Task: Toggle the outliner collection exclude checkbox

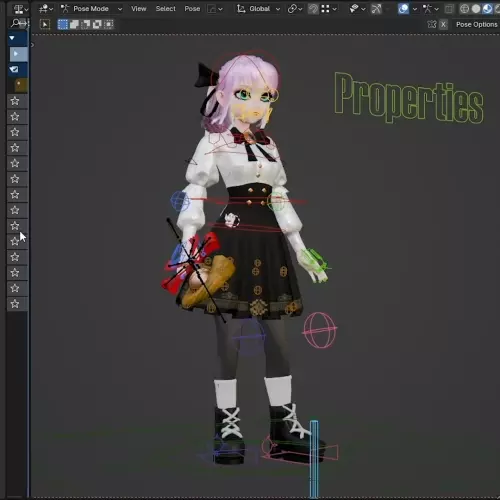Action: 14,69
